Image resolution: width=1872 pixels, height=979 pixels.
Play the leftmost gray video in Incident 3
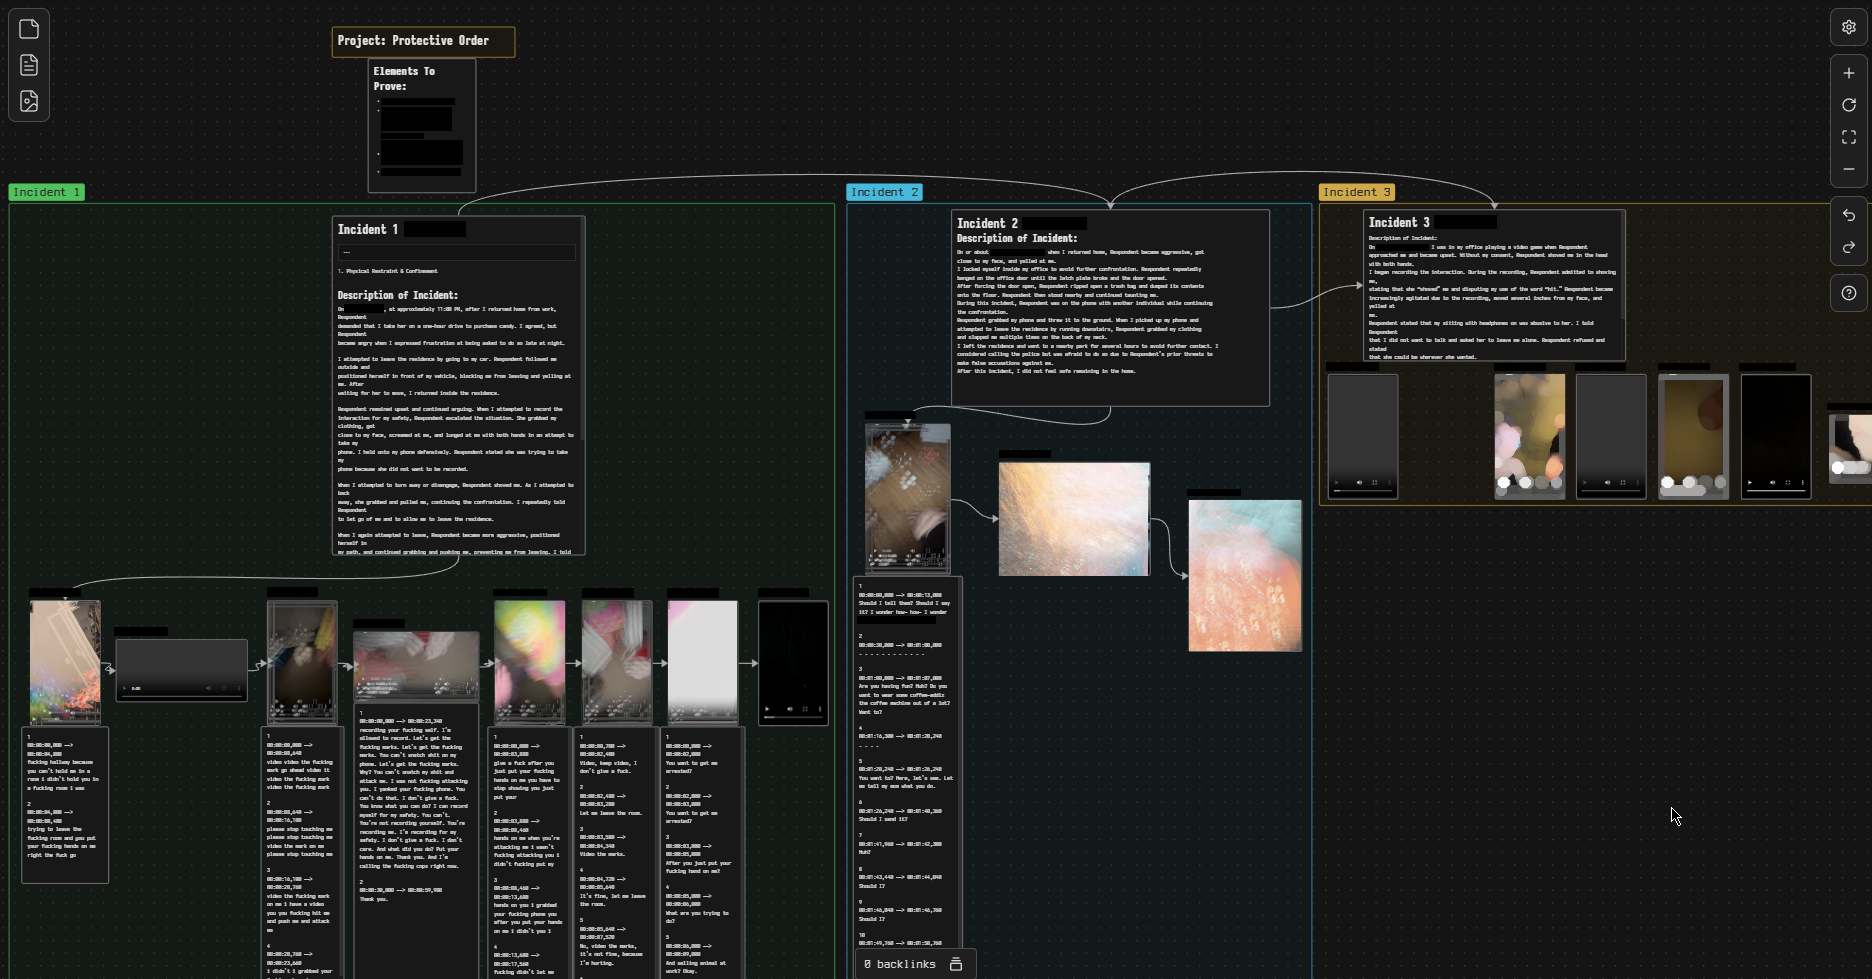[x=1336, y=483]
